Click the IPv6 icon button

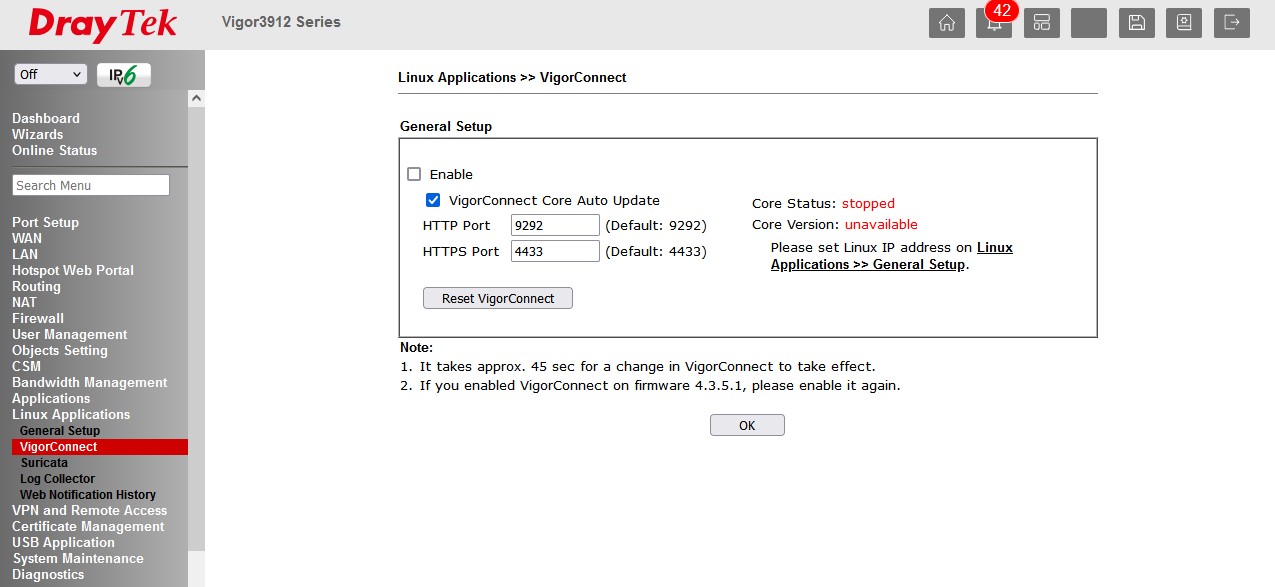click(123, 75)
